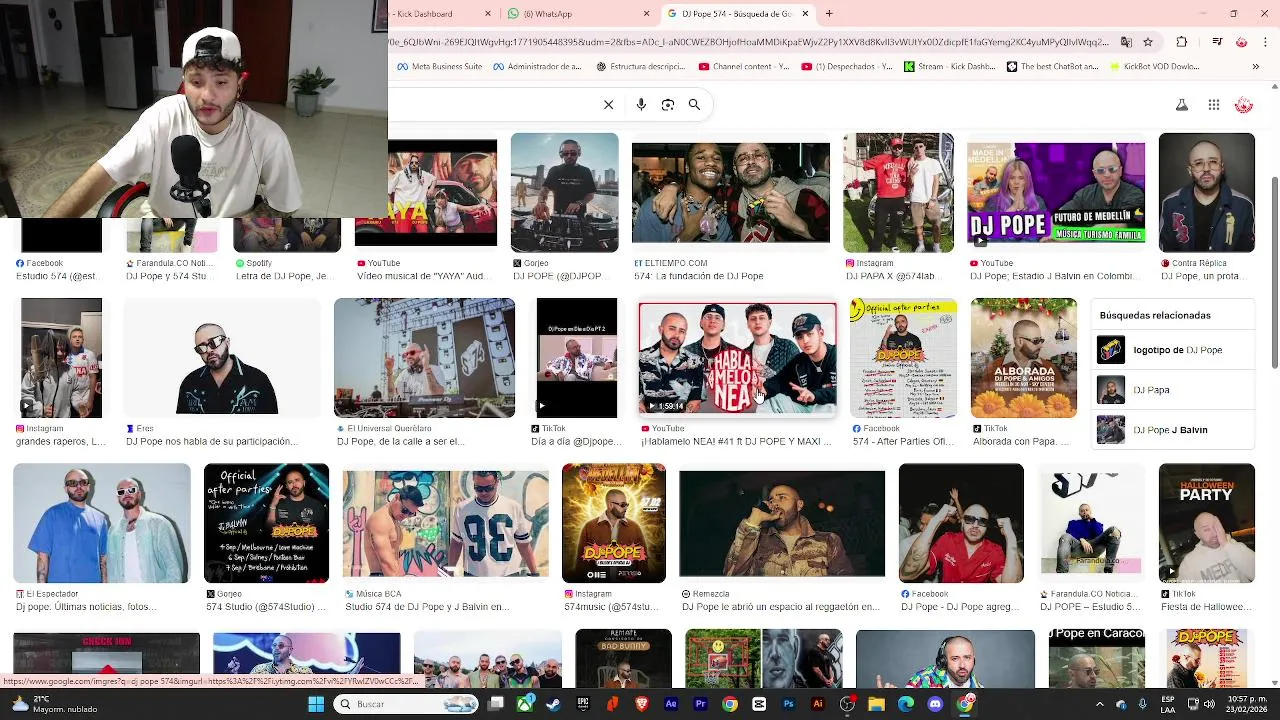Click the 'DJ Pope, de la calle a ser el' caption
Image resolution: width=1280 pixels, height=720 pixels.
(400, 441)
